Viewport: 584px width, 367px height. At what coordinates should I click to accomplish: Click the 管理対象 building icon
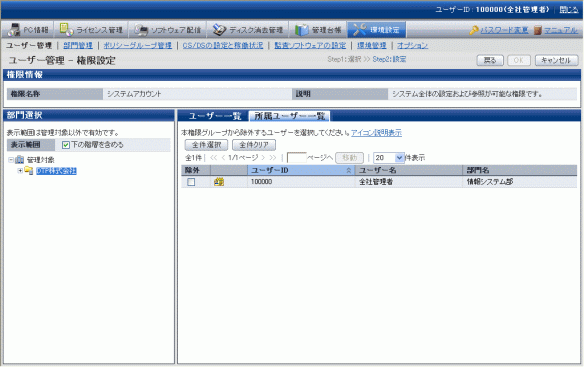(x=19, y=160)
